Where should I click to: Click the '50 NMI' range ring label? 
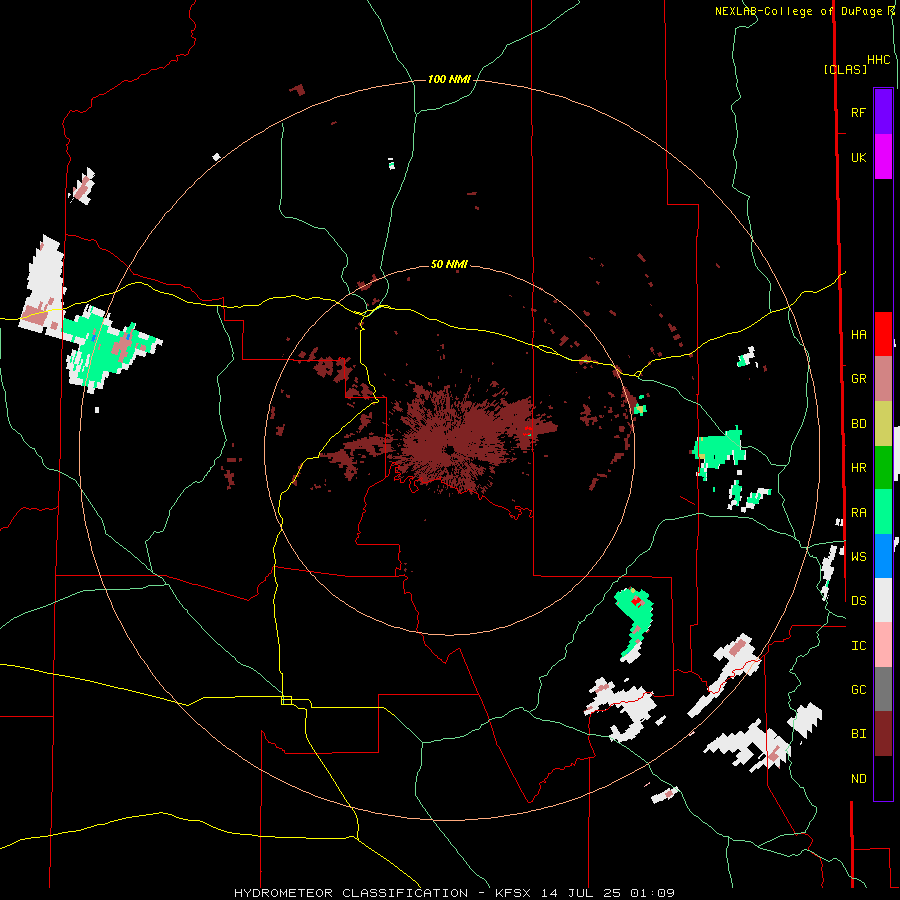click(449, 264)
